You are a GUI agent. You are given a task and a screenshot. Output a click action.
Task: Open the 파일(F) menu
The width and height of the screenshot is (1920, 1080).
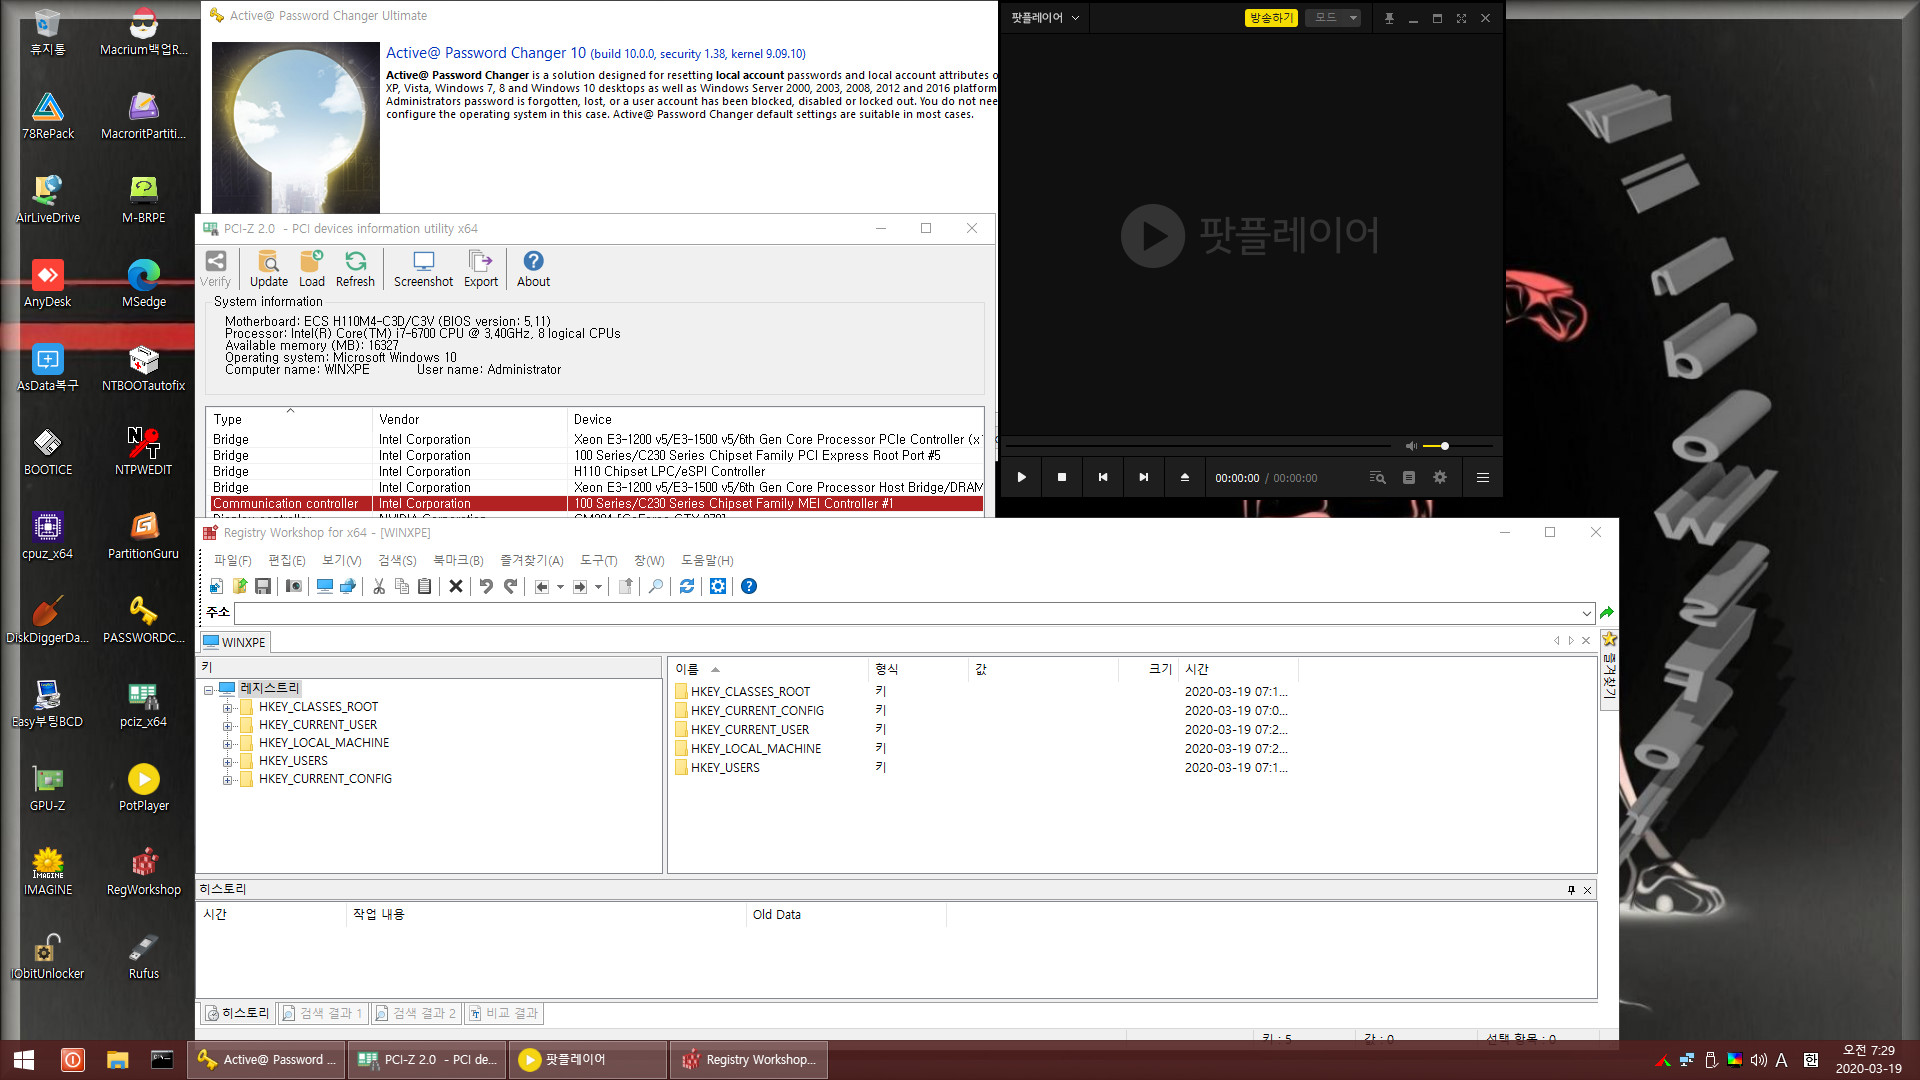[x=232, y=560]
